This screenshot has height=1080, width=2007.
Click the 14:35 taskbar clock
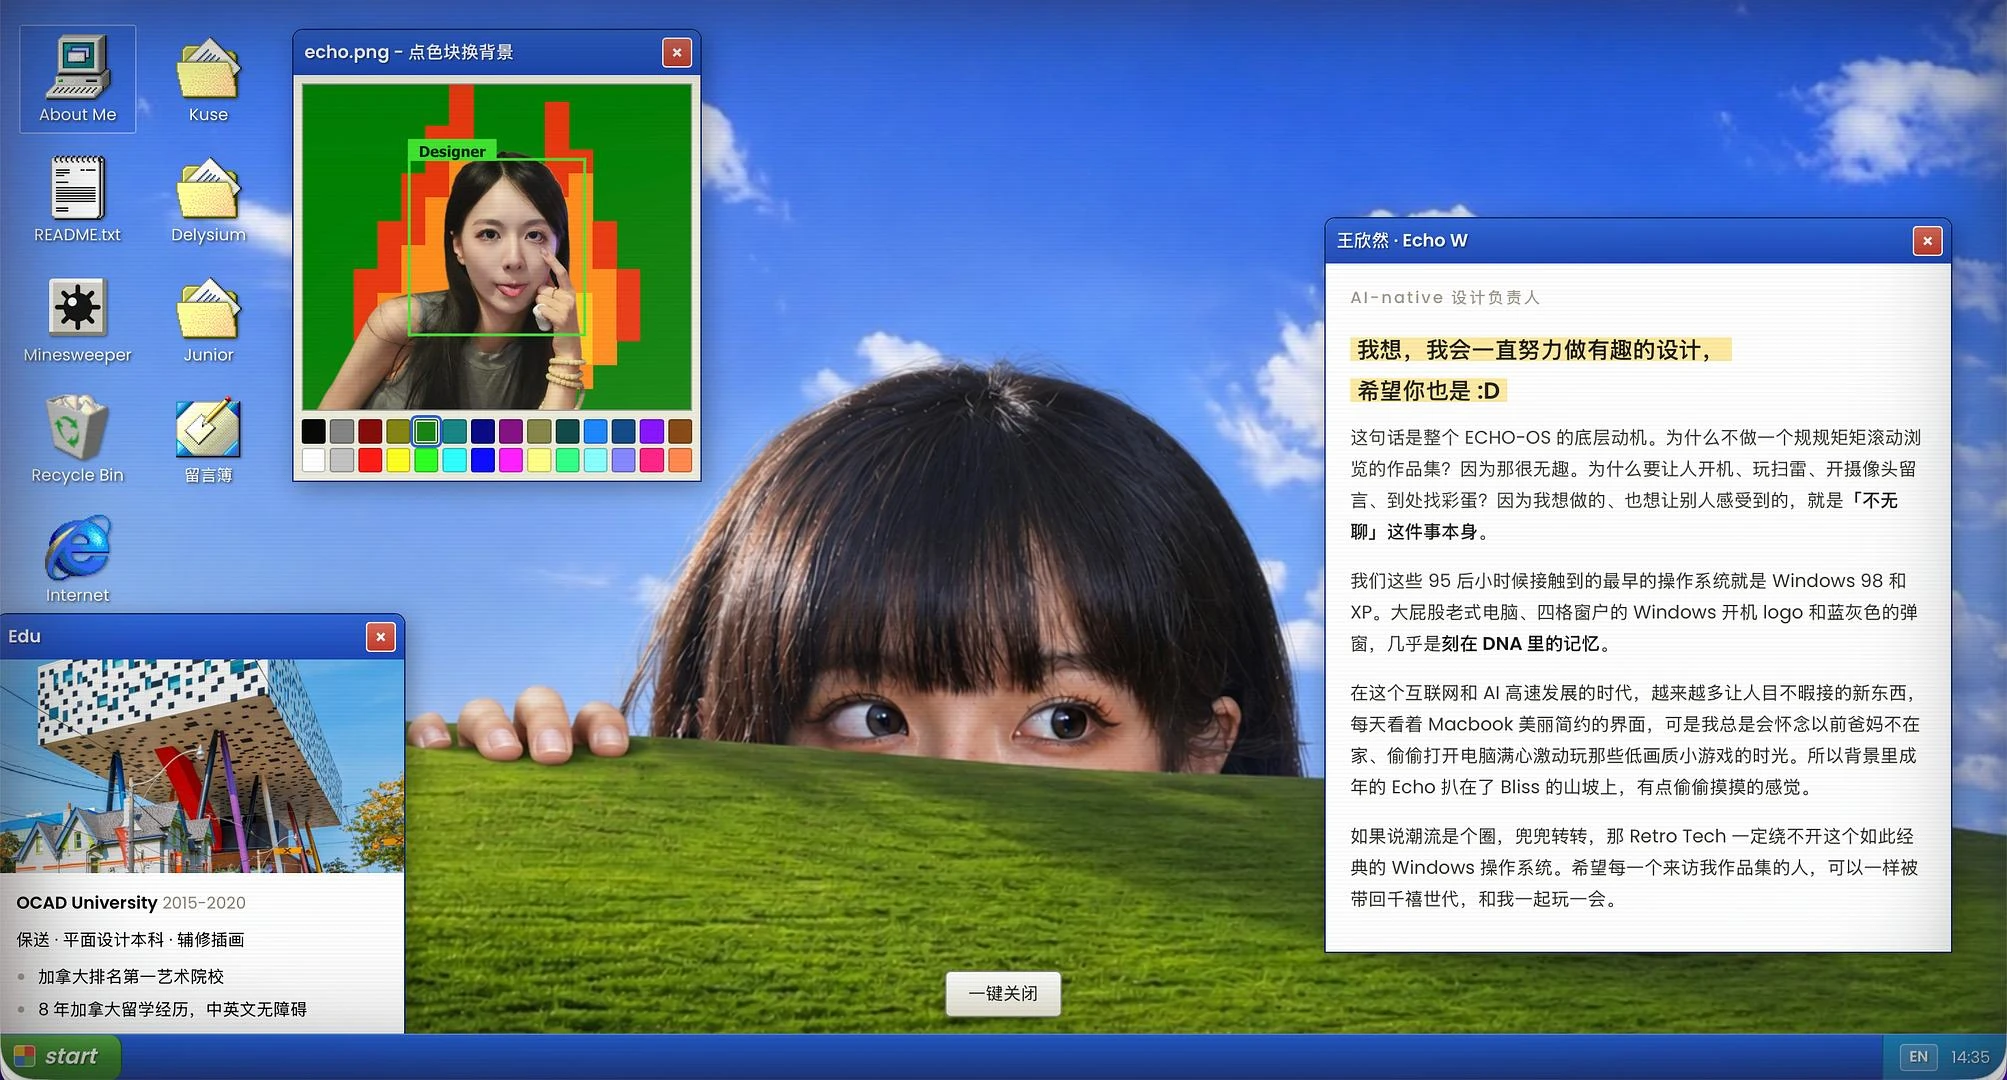point(1970,1057)
